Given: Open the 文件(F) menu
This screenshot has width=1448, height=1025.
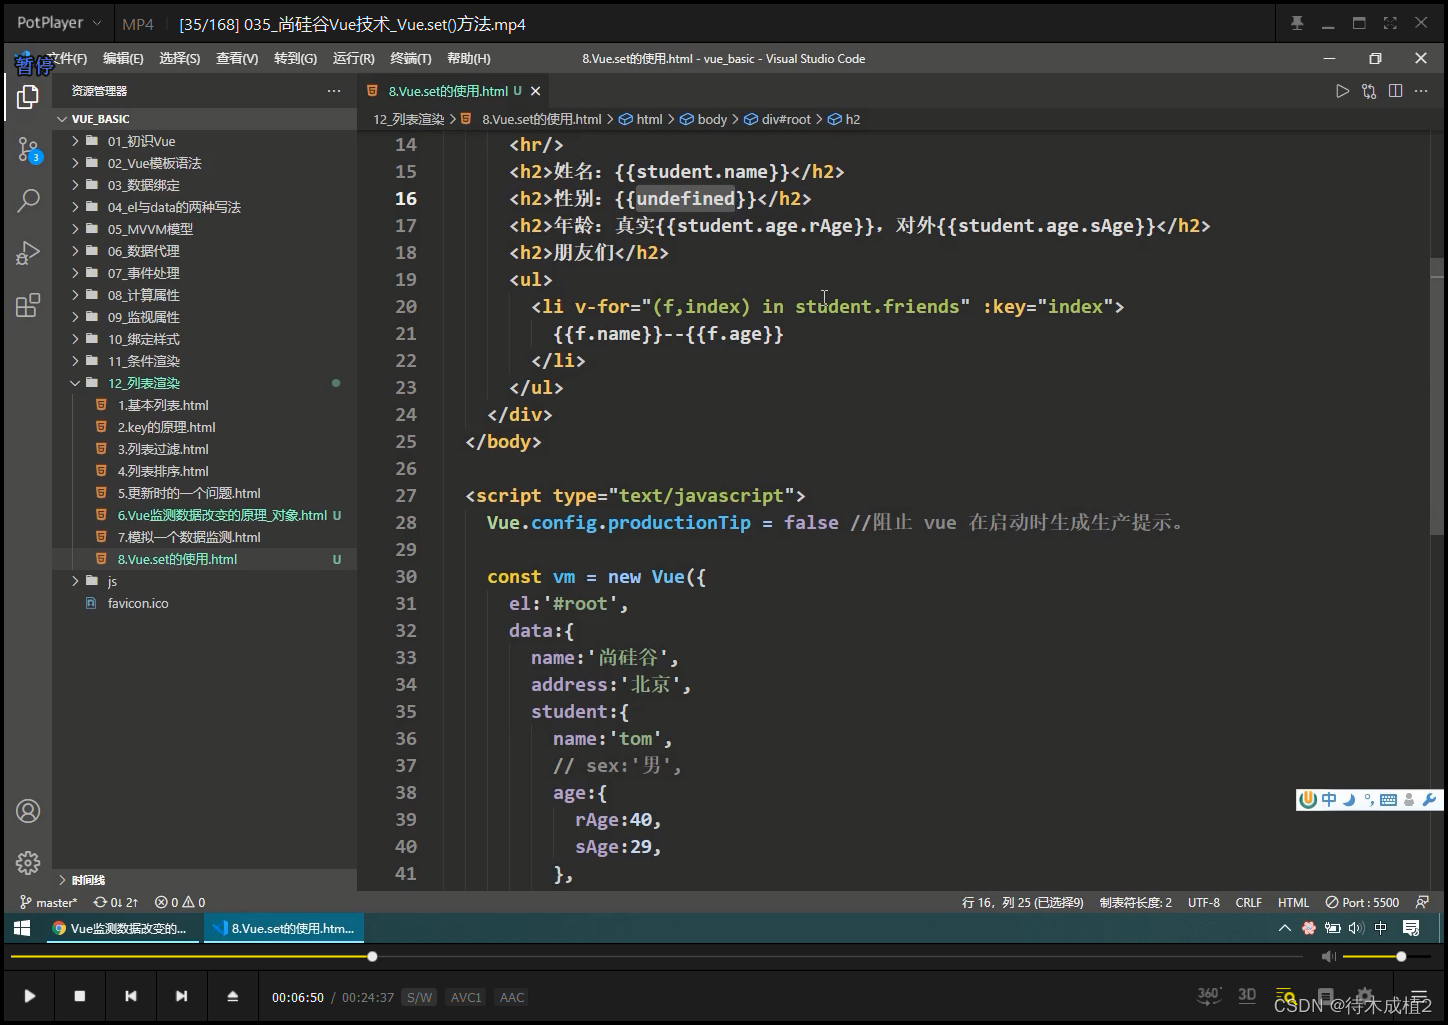Looking at the screenshot, I should tap(67, 59).
